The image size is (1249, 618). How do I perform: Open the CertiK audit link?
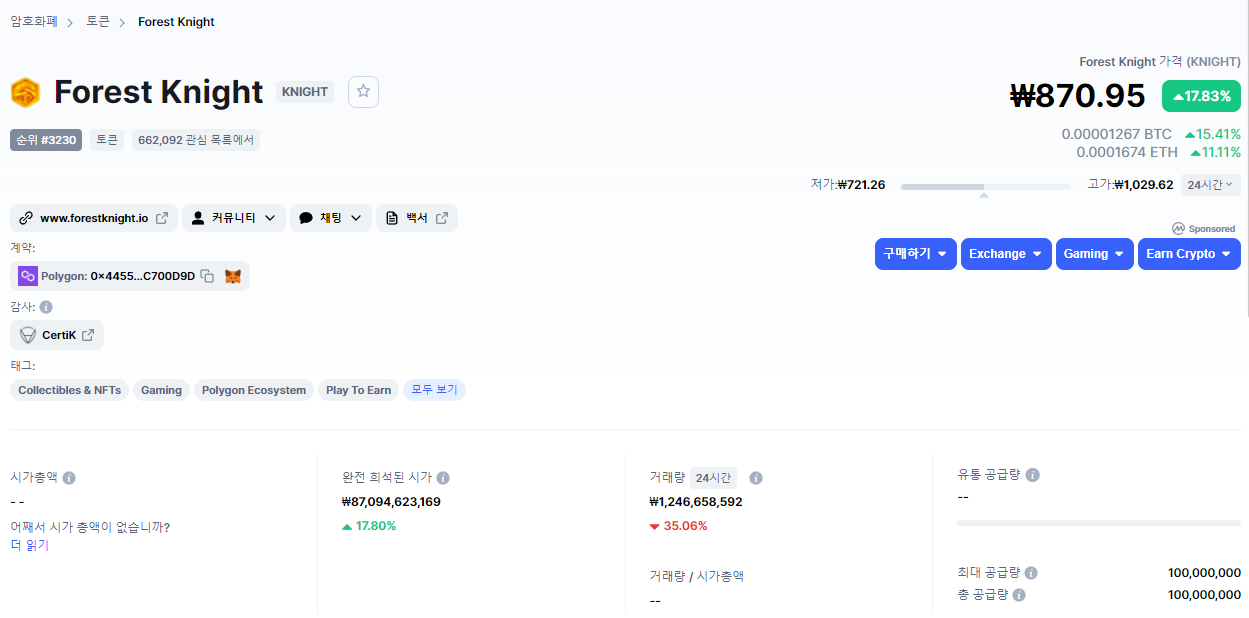57,335
